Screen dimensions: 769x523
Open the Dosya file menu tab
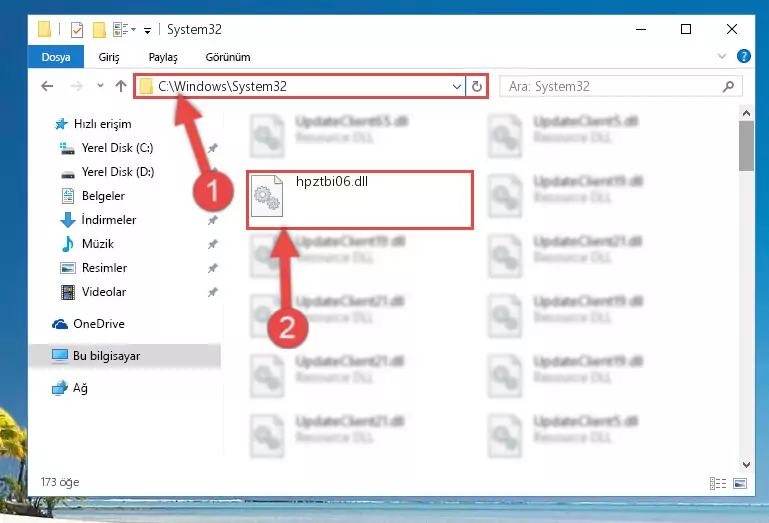[x=56, y=57]
